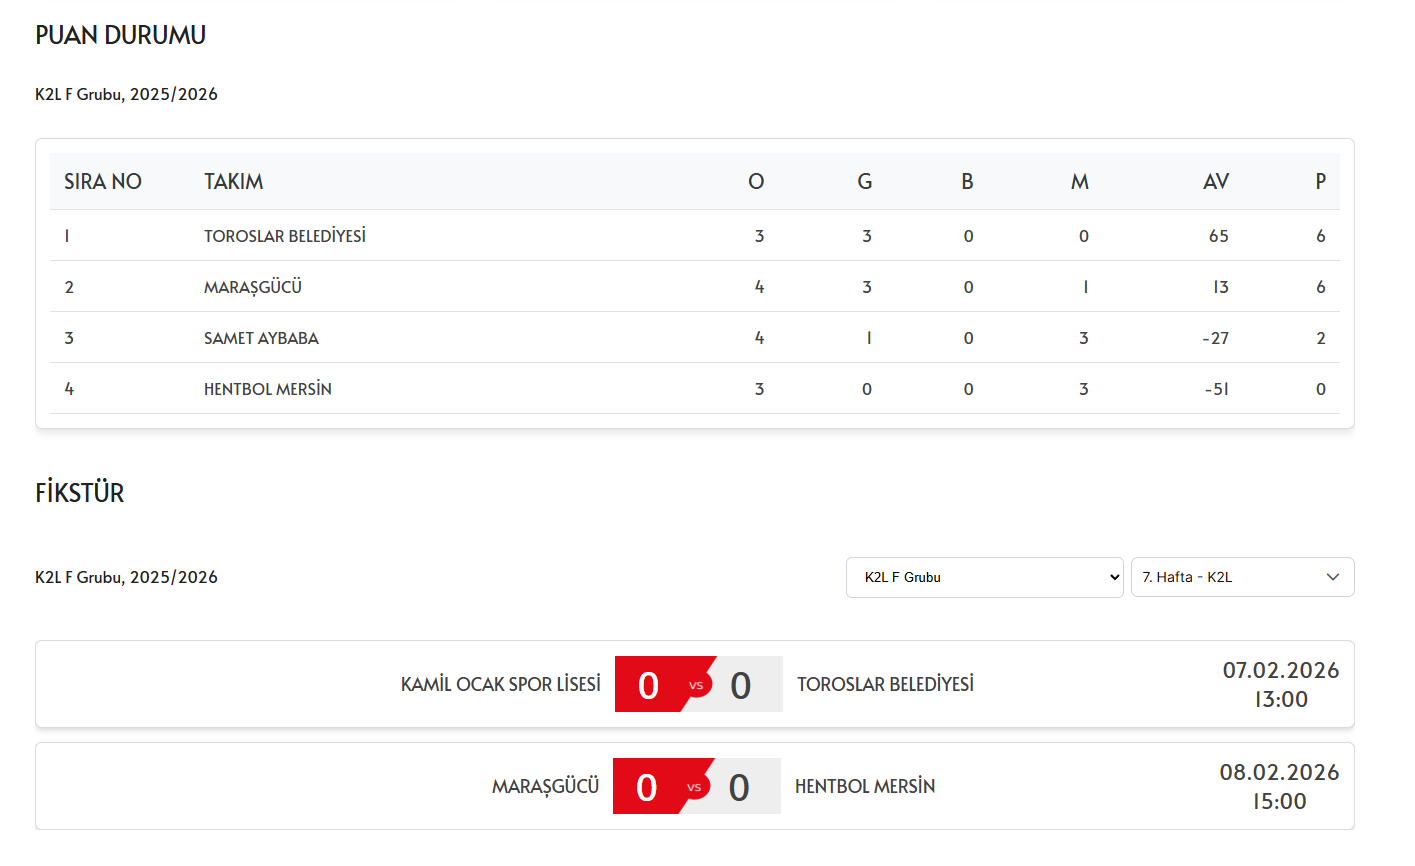1415x866 pixels.
Task: Select SAMET AYBABA team row
Action: point(695,338)
